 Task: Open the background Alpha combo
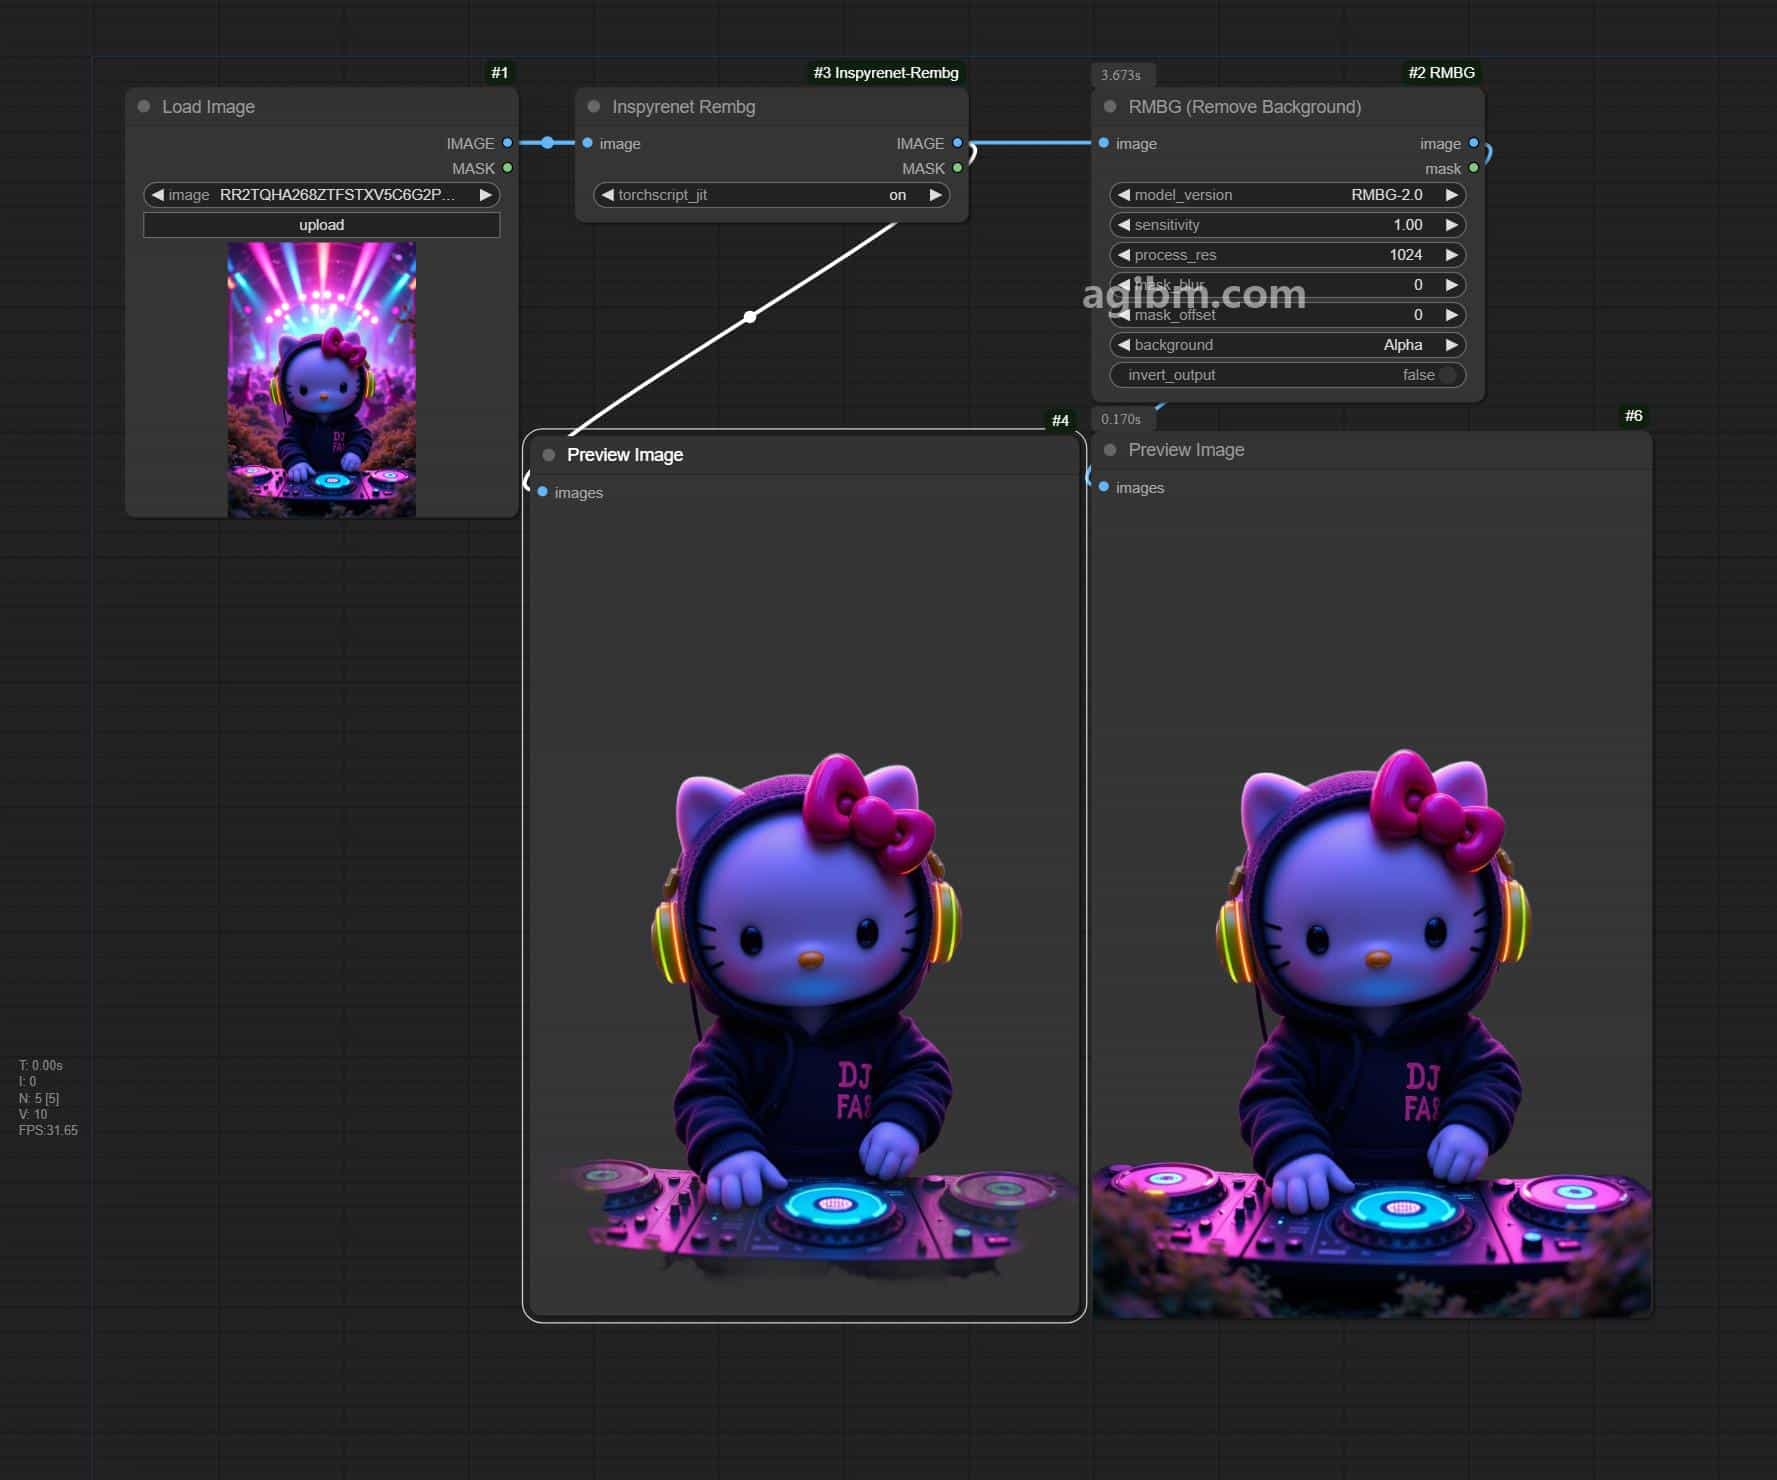point(1288,345)
